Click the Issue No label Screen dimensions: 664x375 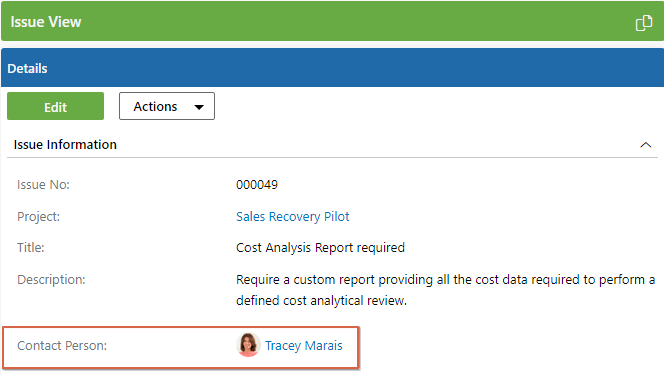click(x=43, y=185)
